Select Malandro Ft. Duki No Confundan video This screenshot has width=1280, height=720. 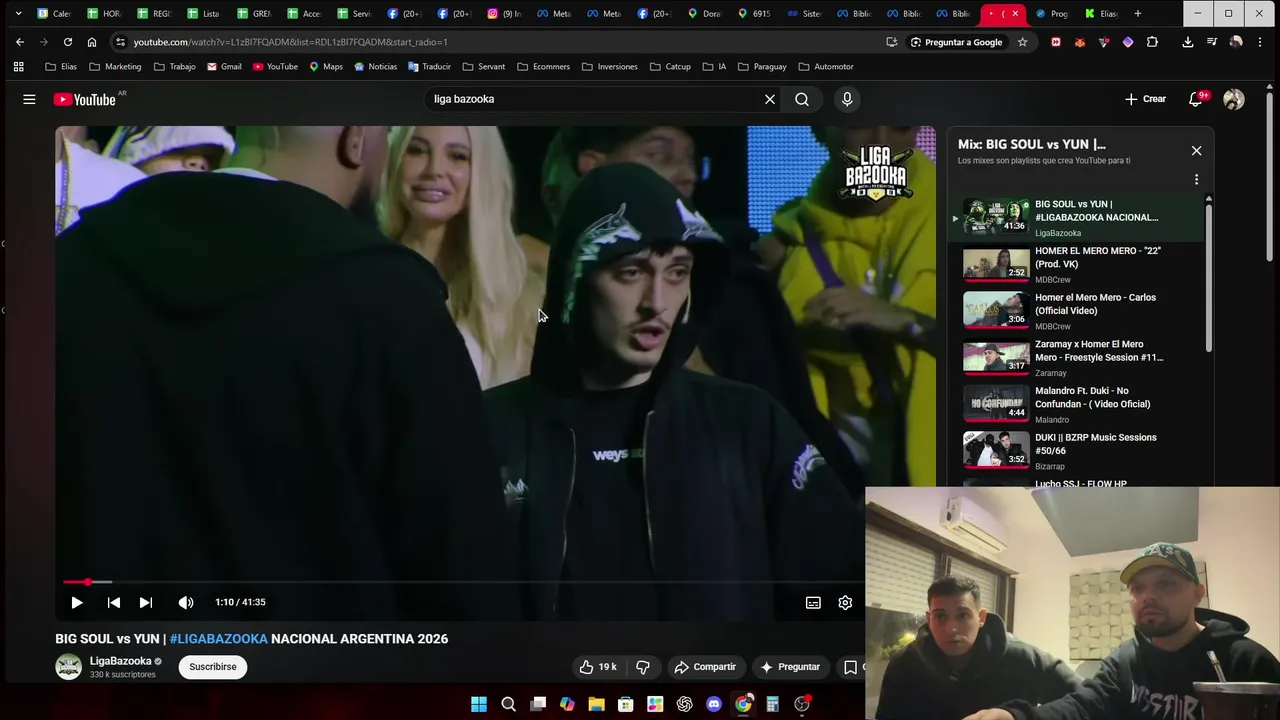tap(1078, 405)
